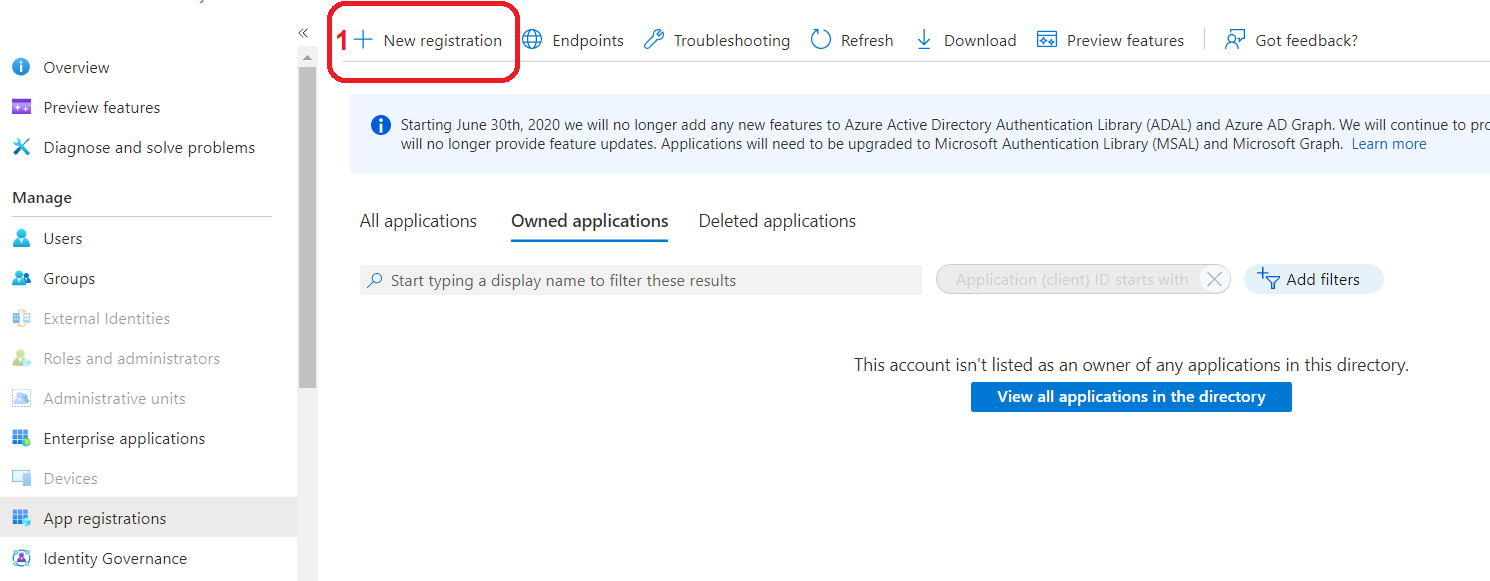Collapse the sidebar with double chevron

pyautogui.click(x=303, y=33)
